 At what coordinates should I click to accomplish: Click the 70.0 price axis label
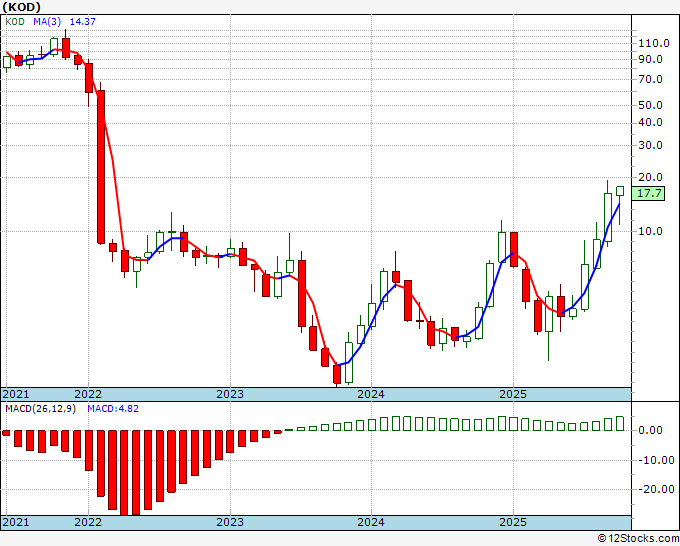pos(650,79)
